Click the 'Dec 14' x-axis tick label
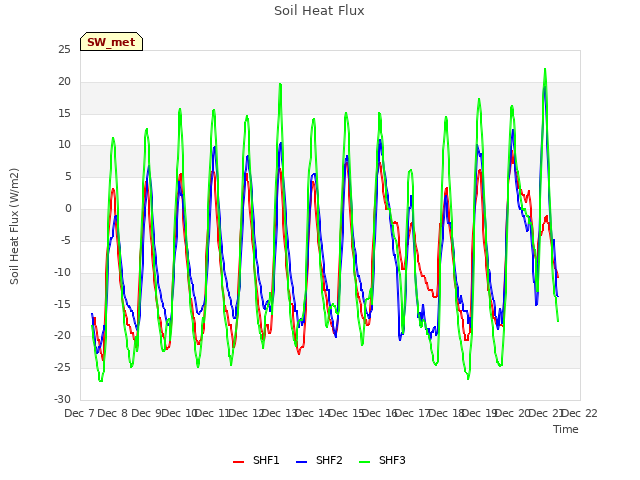 click(313, 413)
